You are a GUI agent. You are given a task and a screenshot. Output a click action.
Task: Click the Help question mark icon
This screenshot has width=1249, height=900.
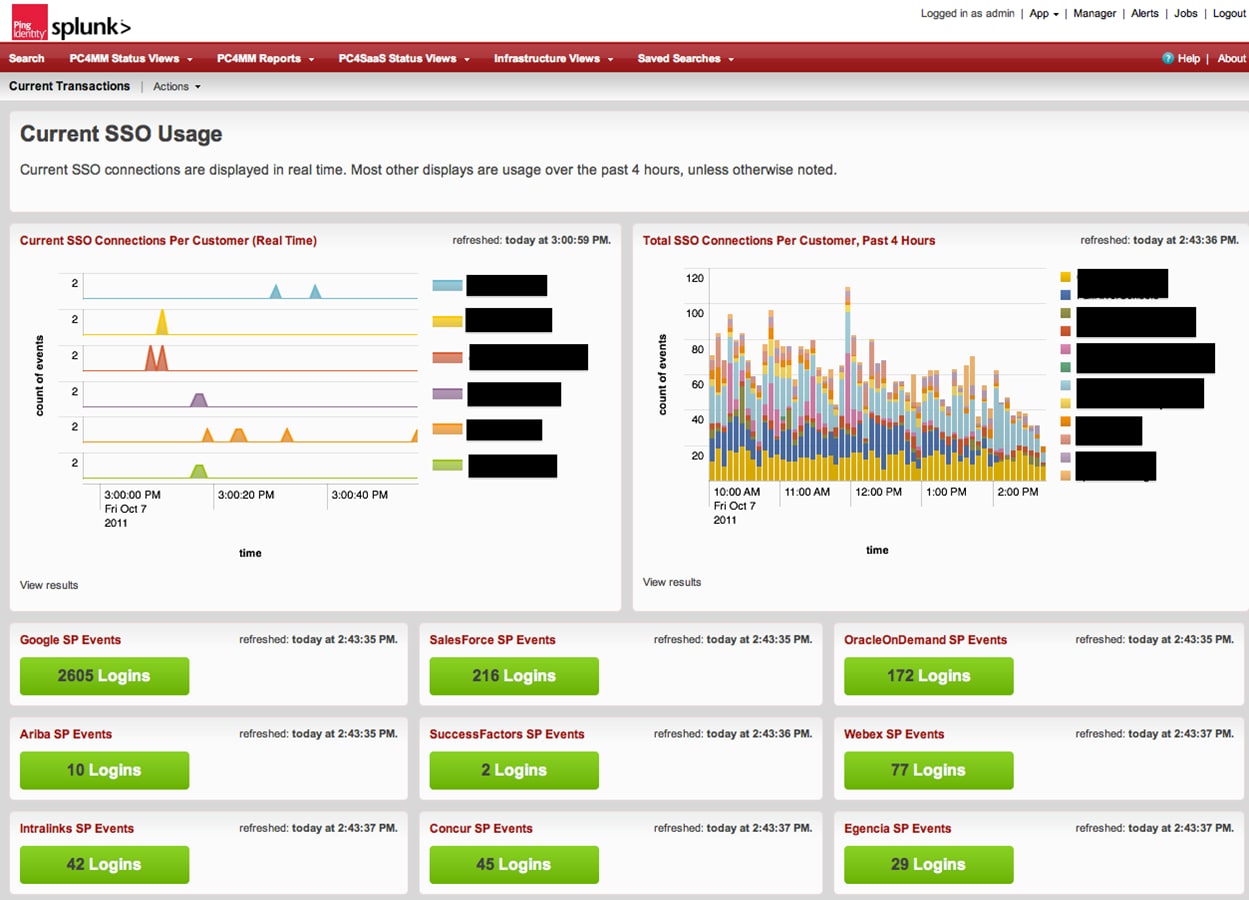[x=1168, y=59]
